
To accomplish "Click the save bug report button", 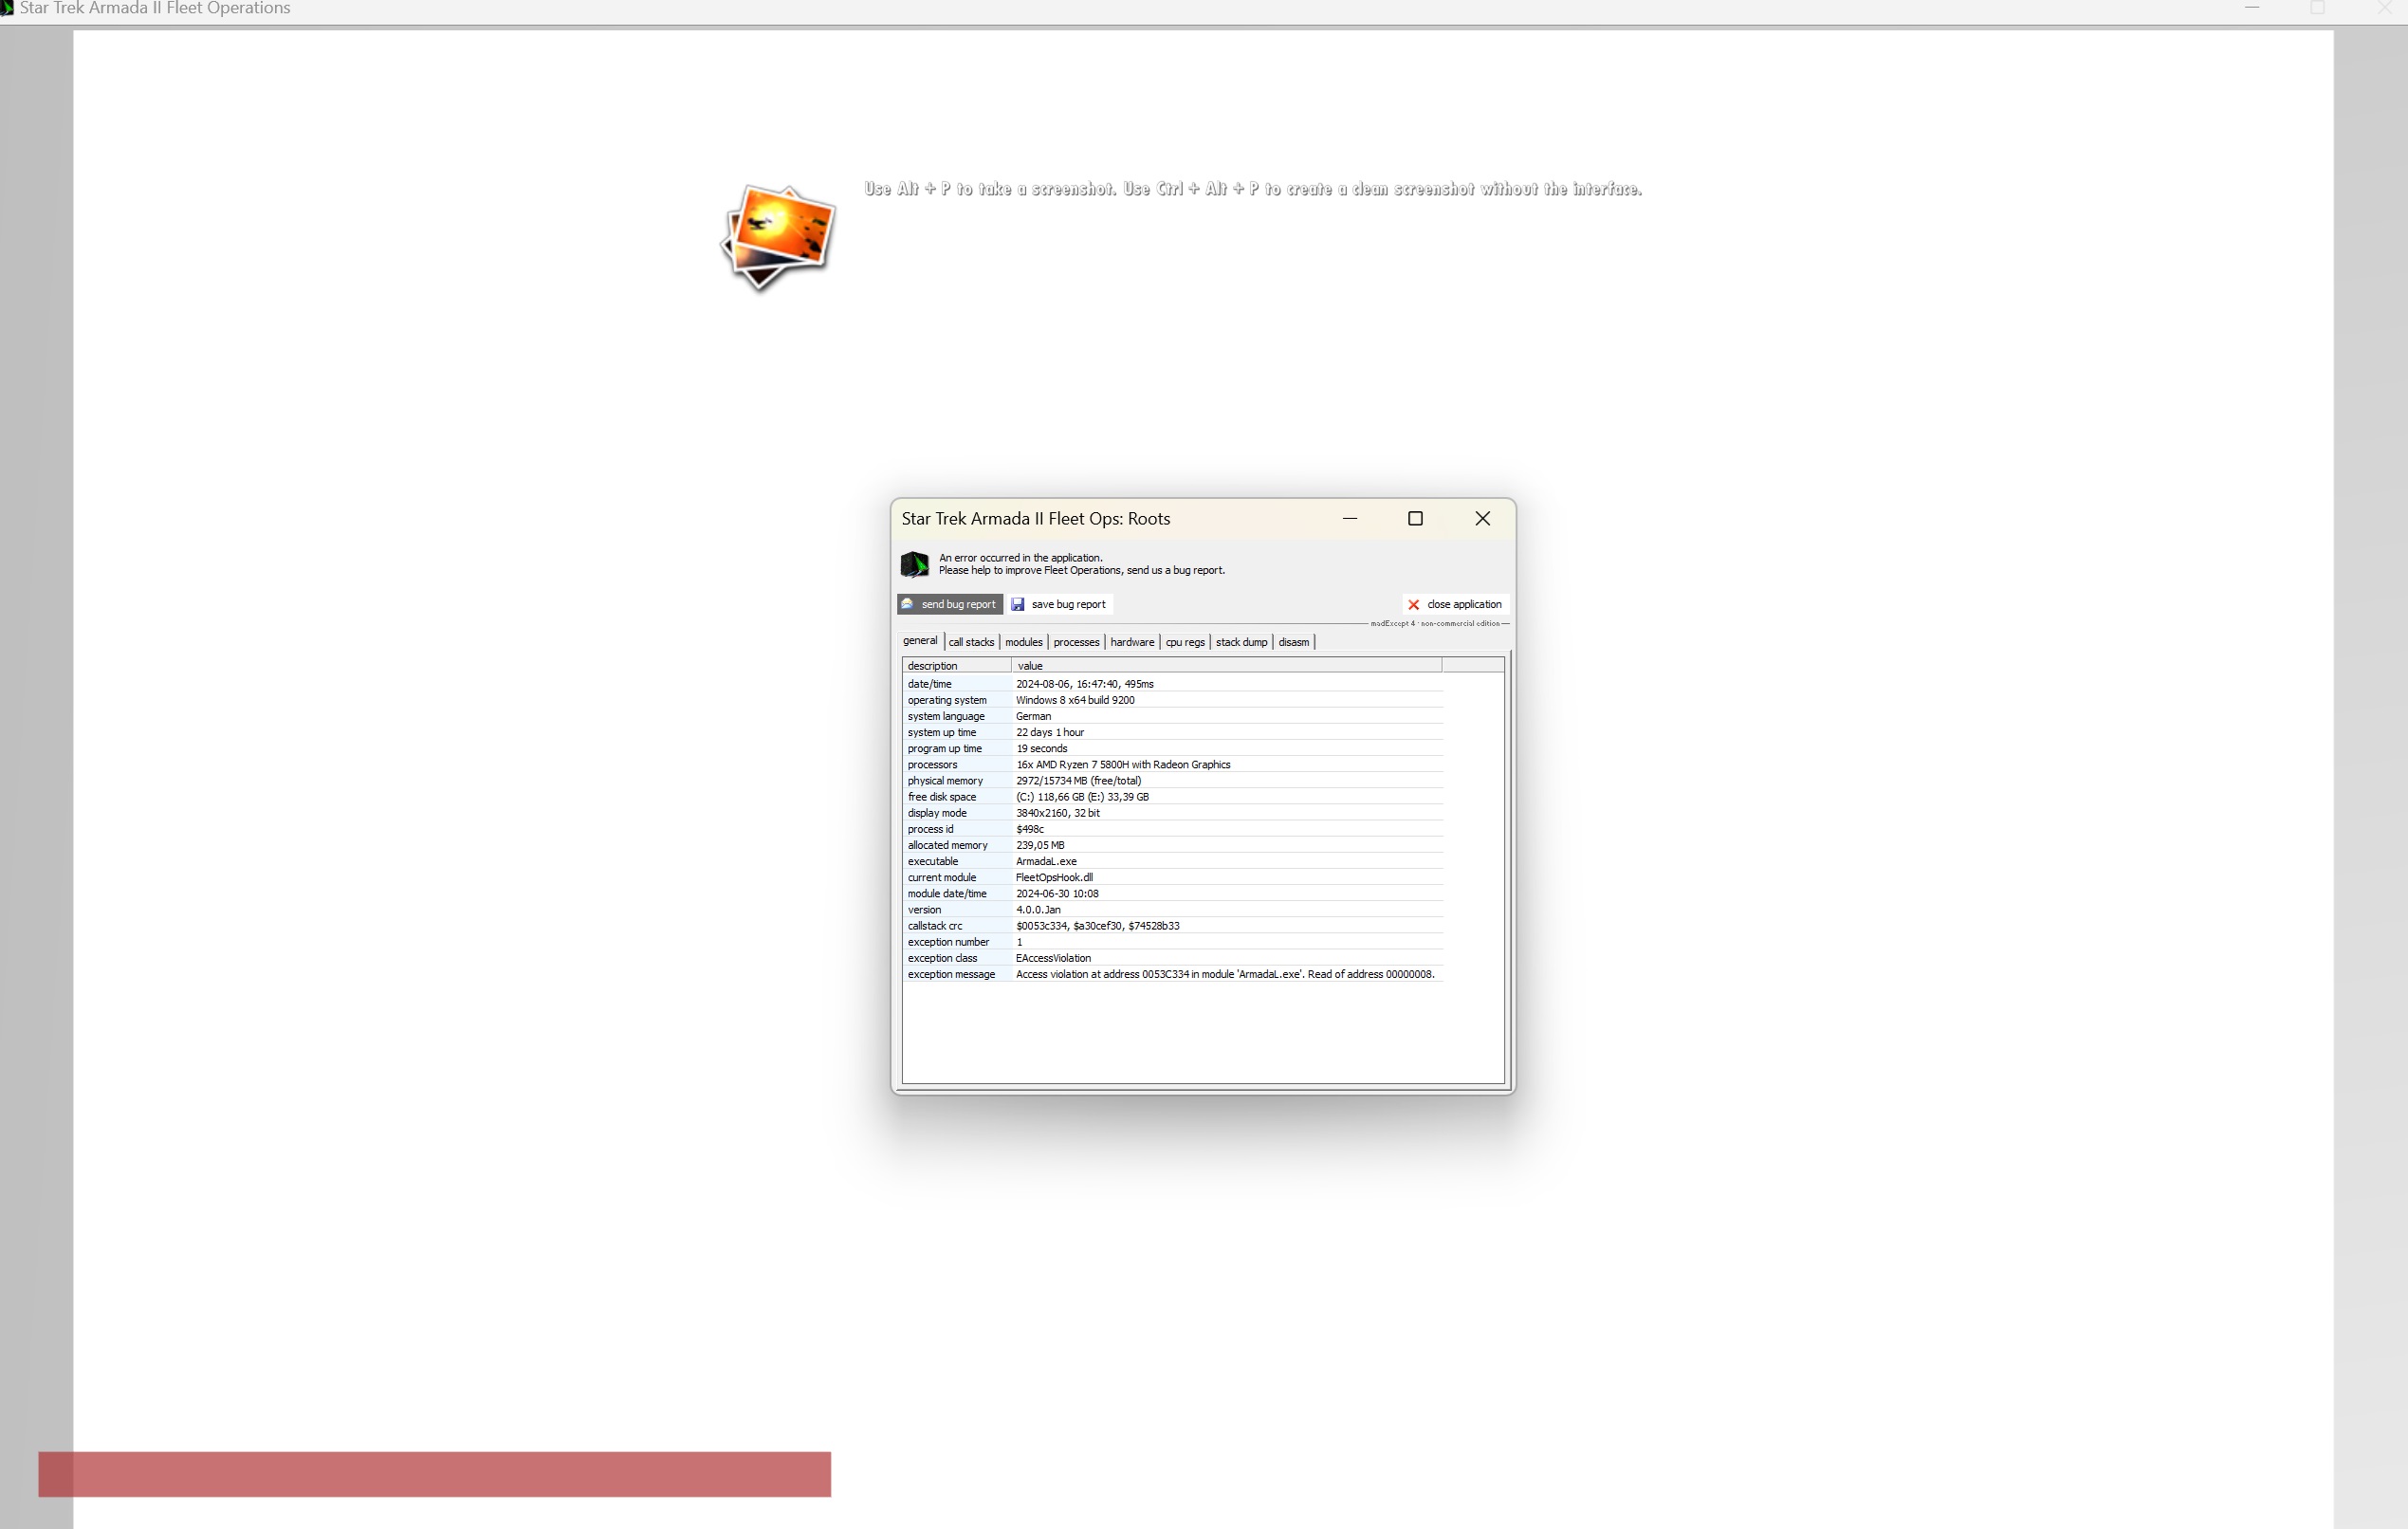I will click(x=1059, y=604).
